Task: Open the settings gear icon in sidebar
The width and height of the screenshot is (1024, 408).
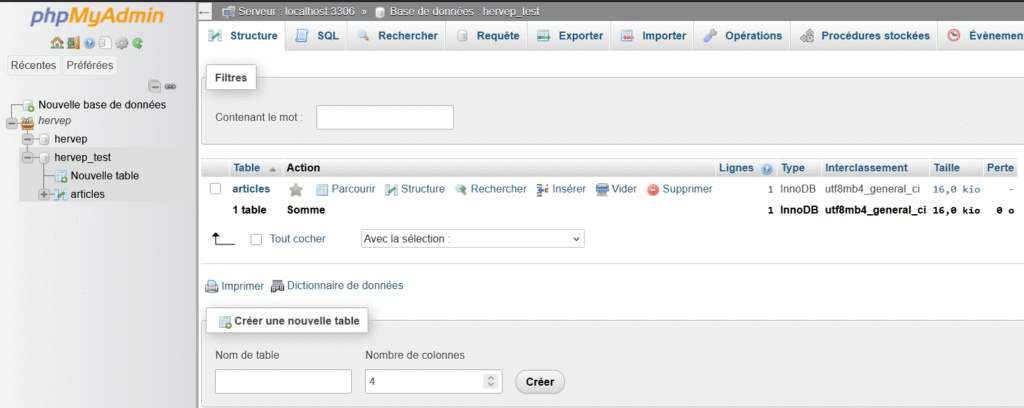Action: click(121, 43)
